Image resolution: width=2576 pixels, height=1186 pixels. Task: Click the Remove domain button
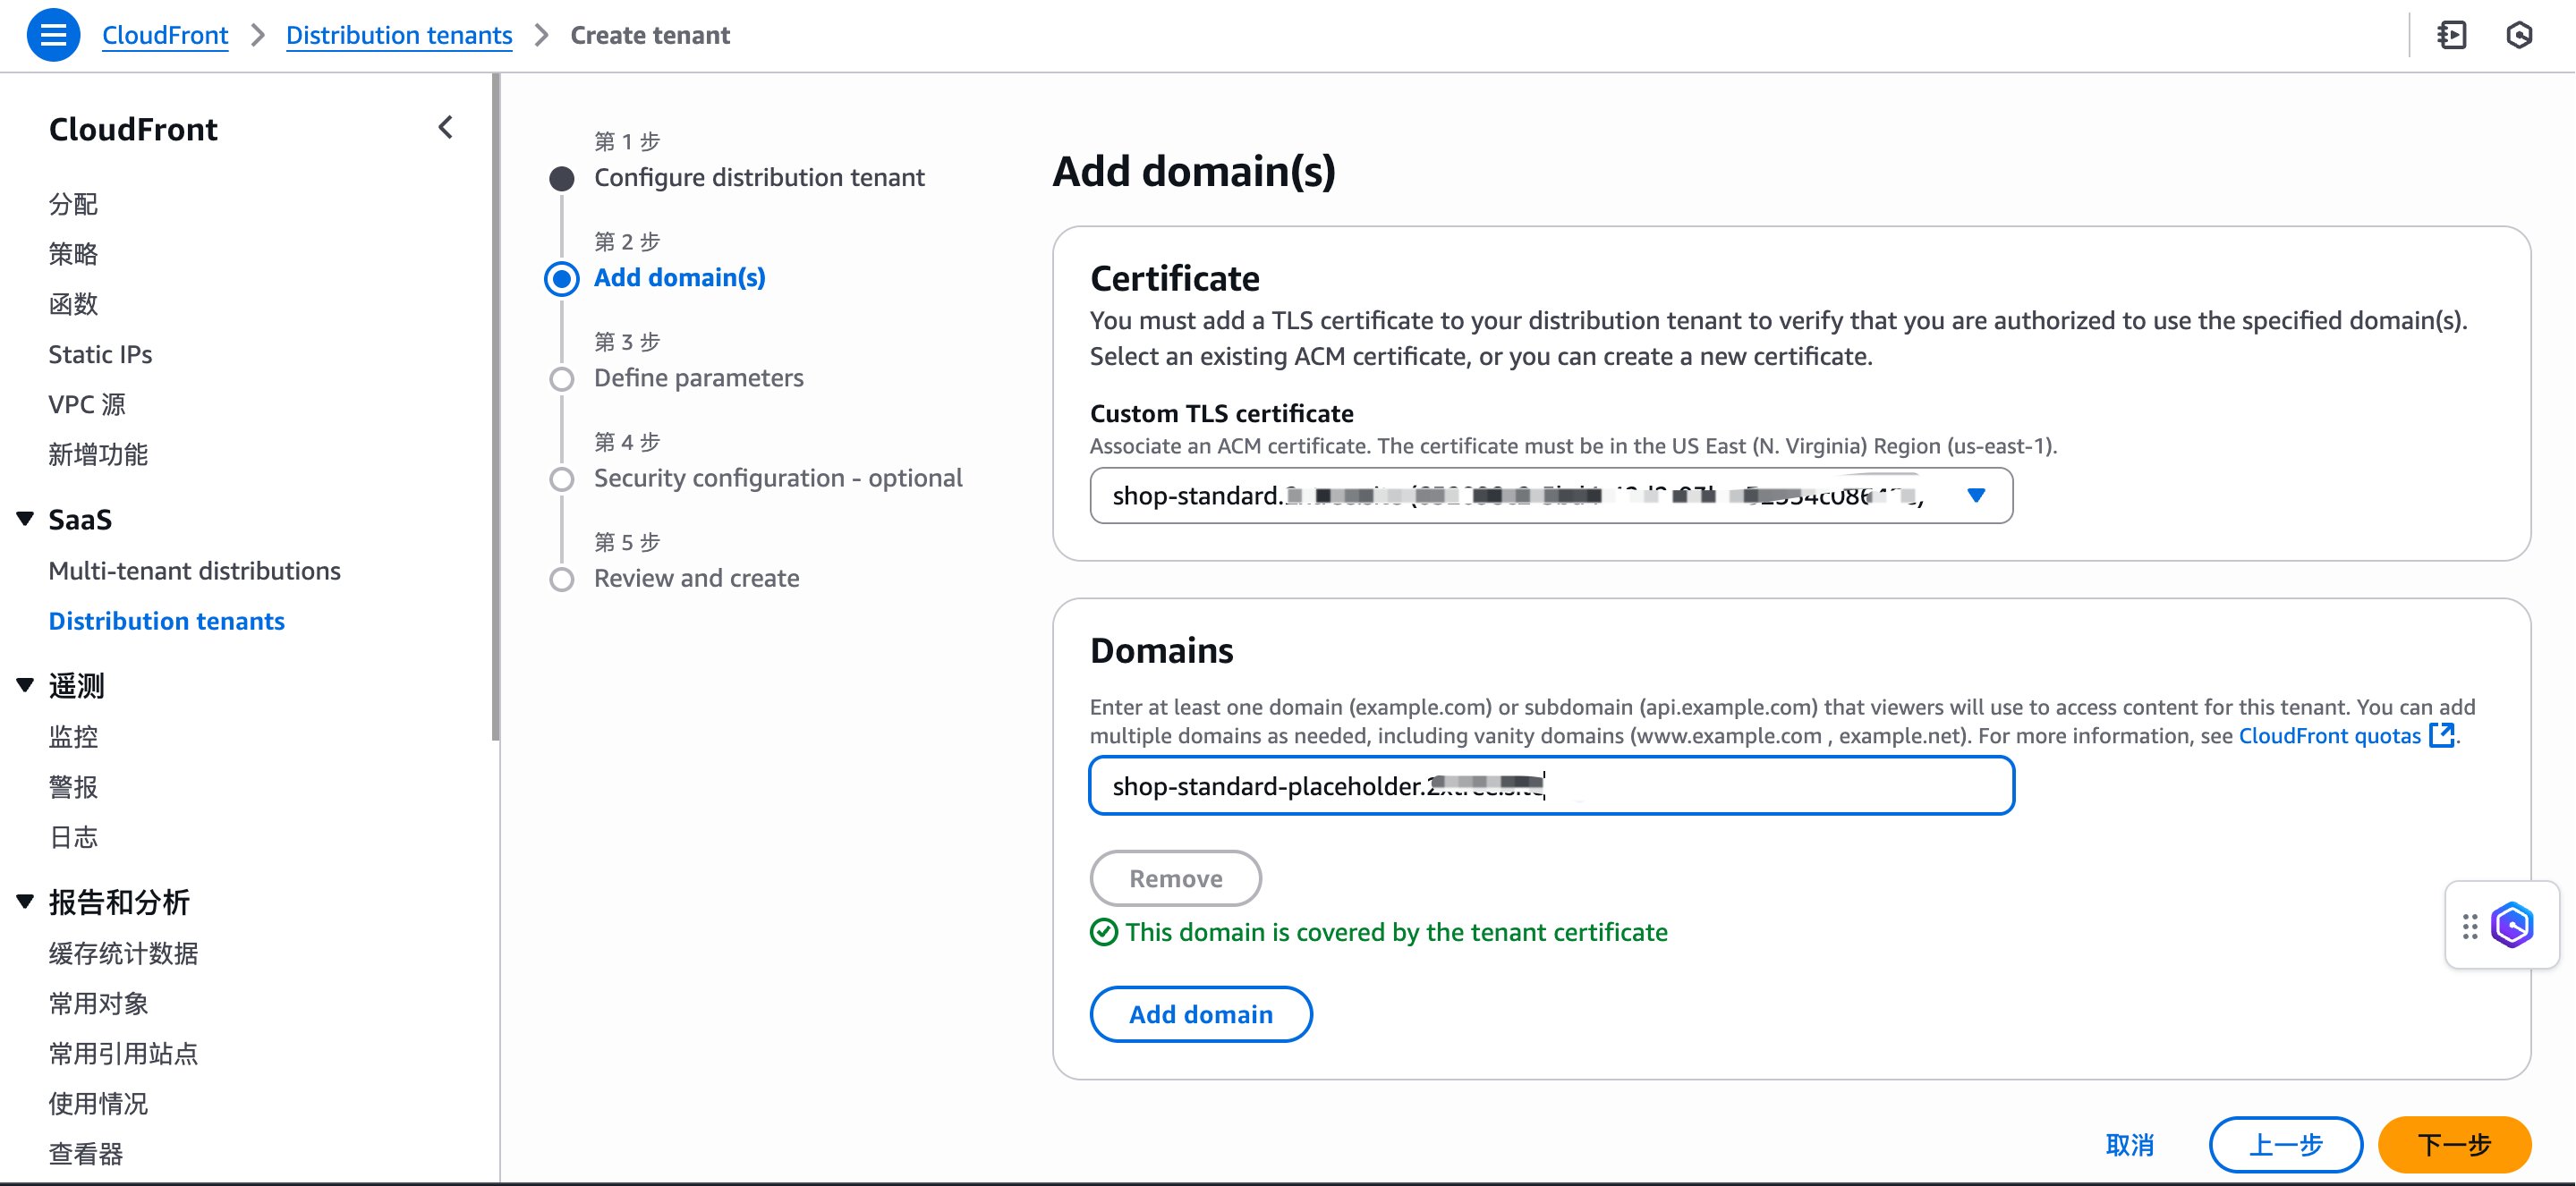point(1175,878)
